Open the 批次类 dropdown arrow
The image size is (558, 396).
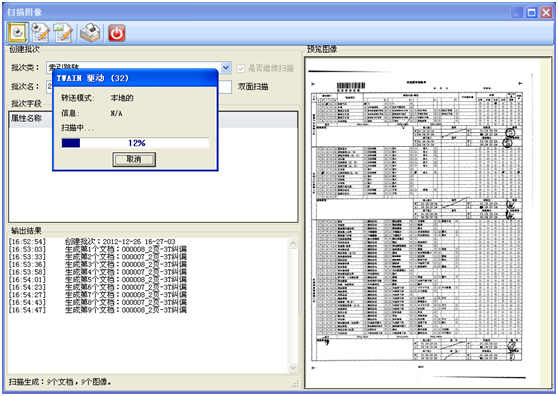point(226,67)
